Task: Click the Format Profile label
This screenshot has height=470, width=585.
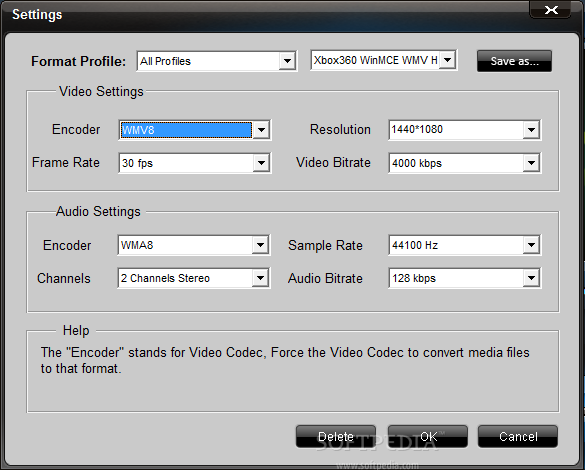Action: [78, 61]
